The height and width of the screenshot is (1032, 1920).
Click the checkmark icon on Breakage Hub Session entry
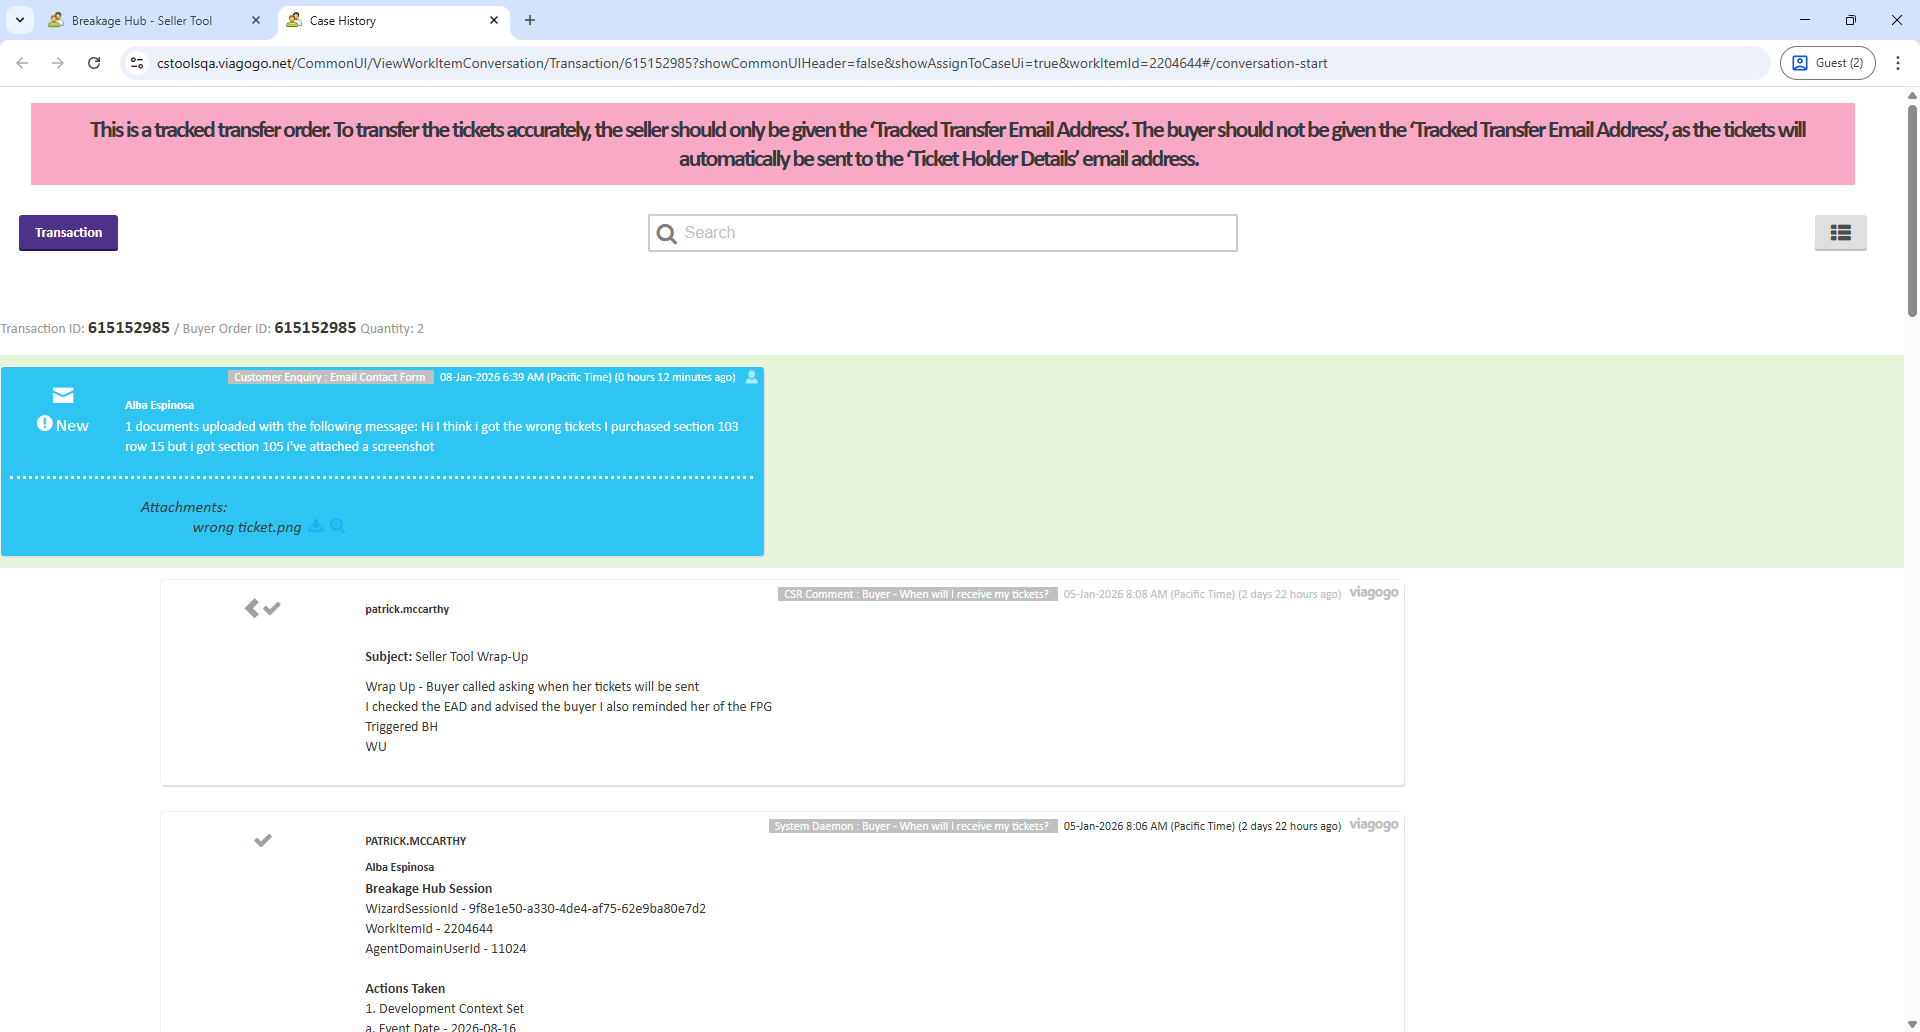click(263, 840)
